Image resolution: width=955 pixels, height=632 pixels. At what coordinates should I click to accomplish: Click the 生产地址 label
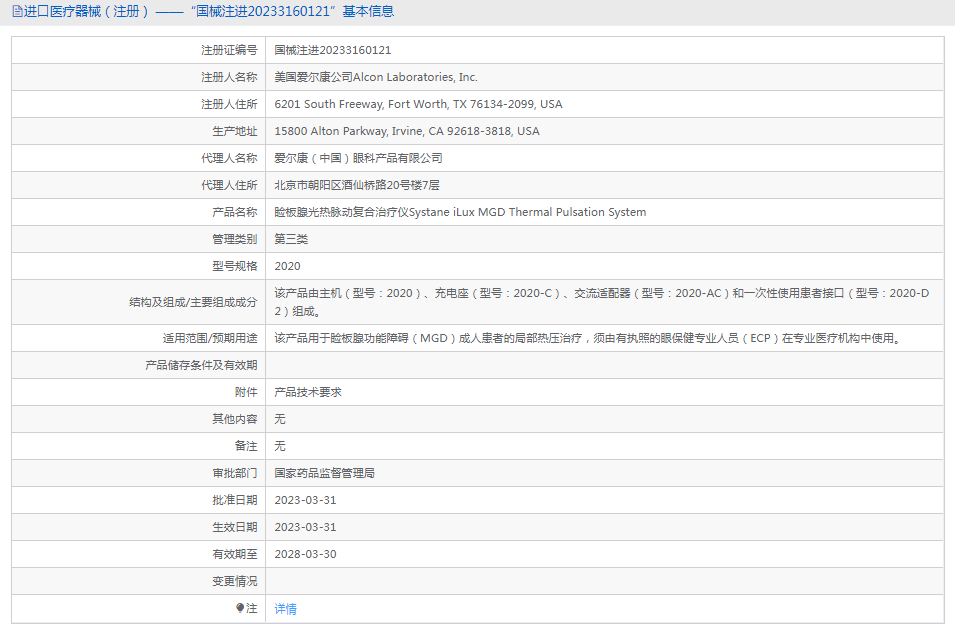tap(234, 131)
